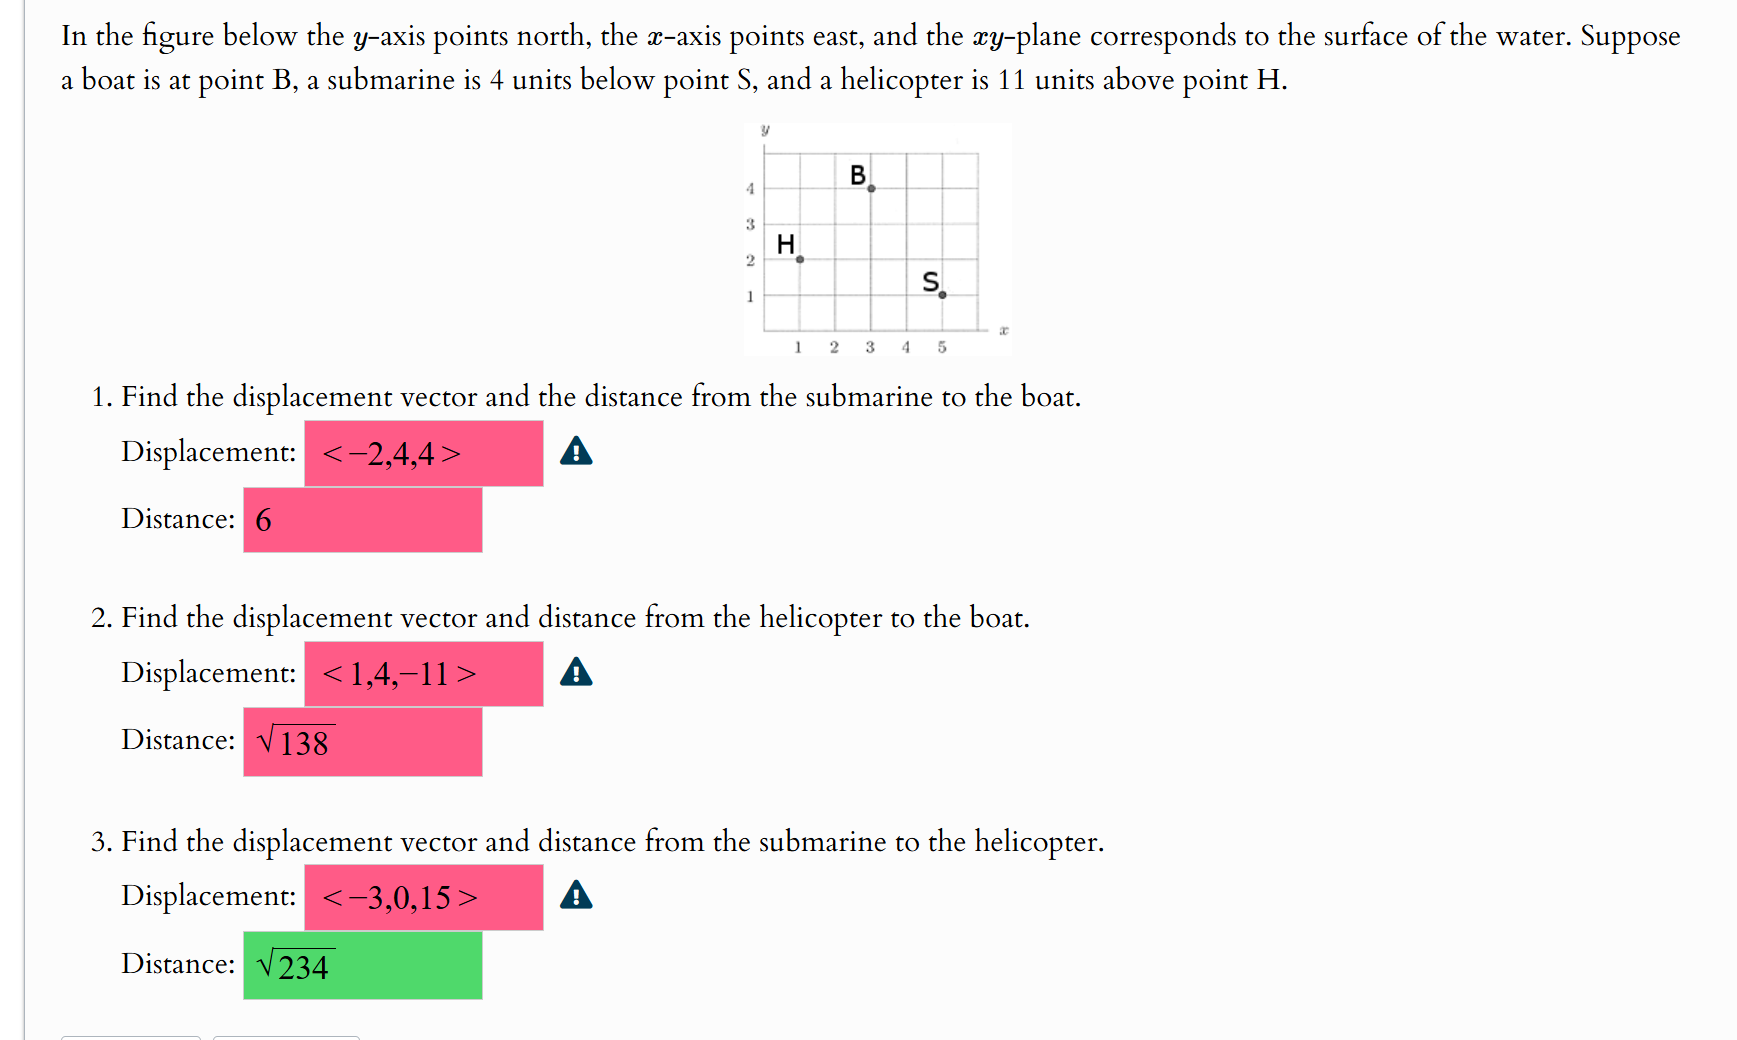1737x1040 pixels.
Task: Click the distance field showing √138
Action: [362, 742]
